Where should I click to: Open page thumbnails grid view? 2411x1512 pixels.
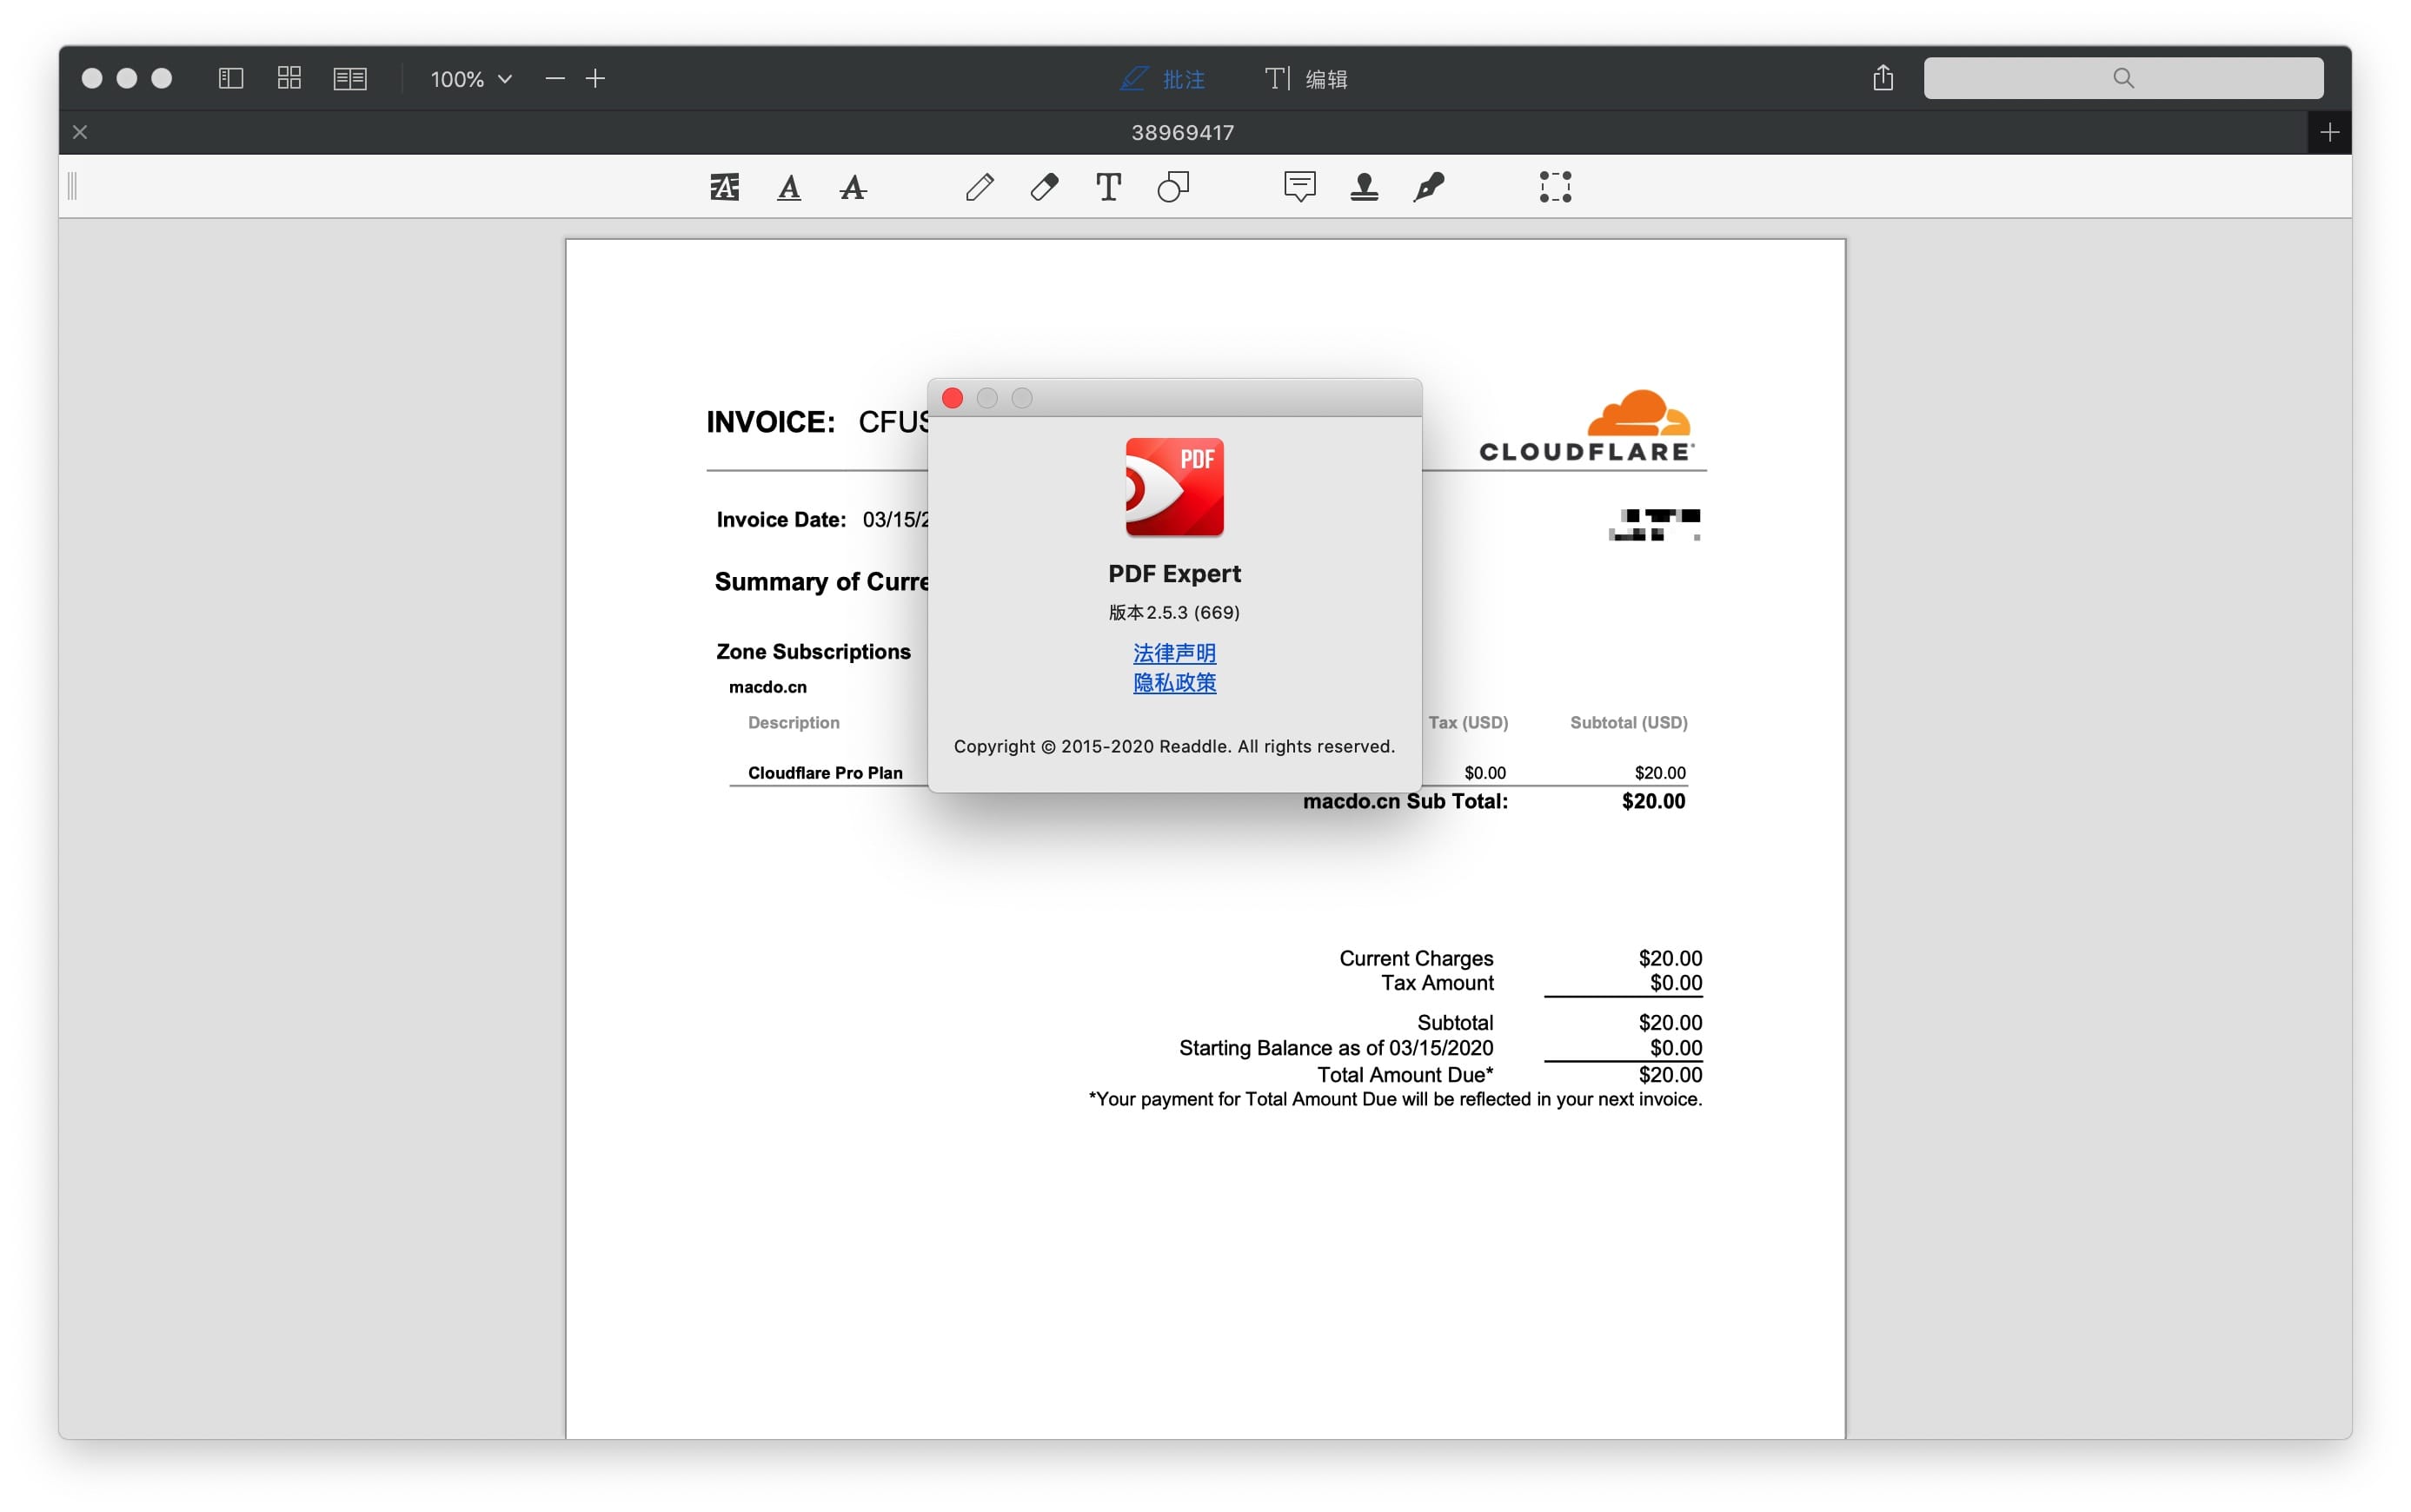pyautogui.click(x=289, y=78)
